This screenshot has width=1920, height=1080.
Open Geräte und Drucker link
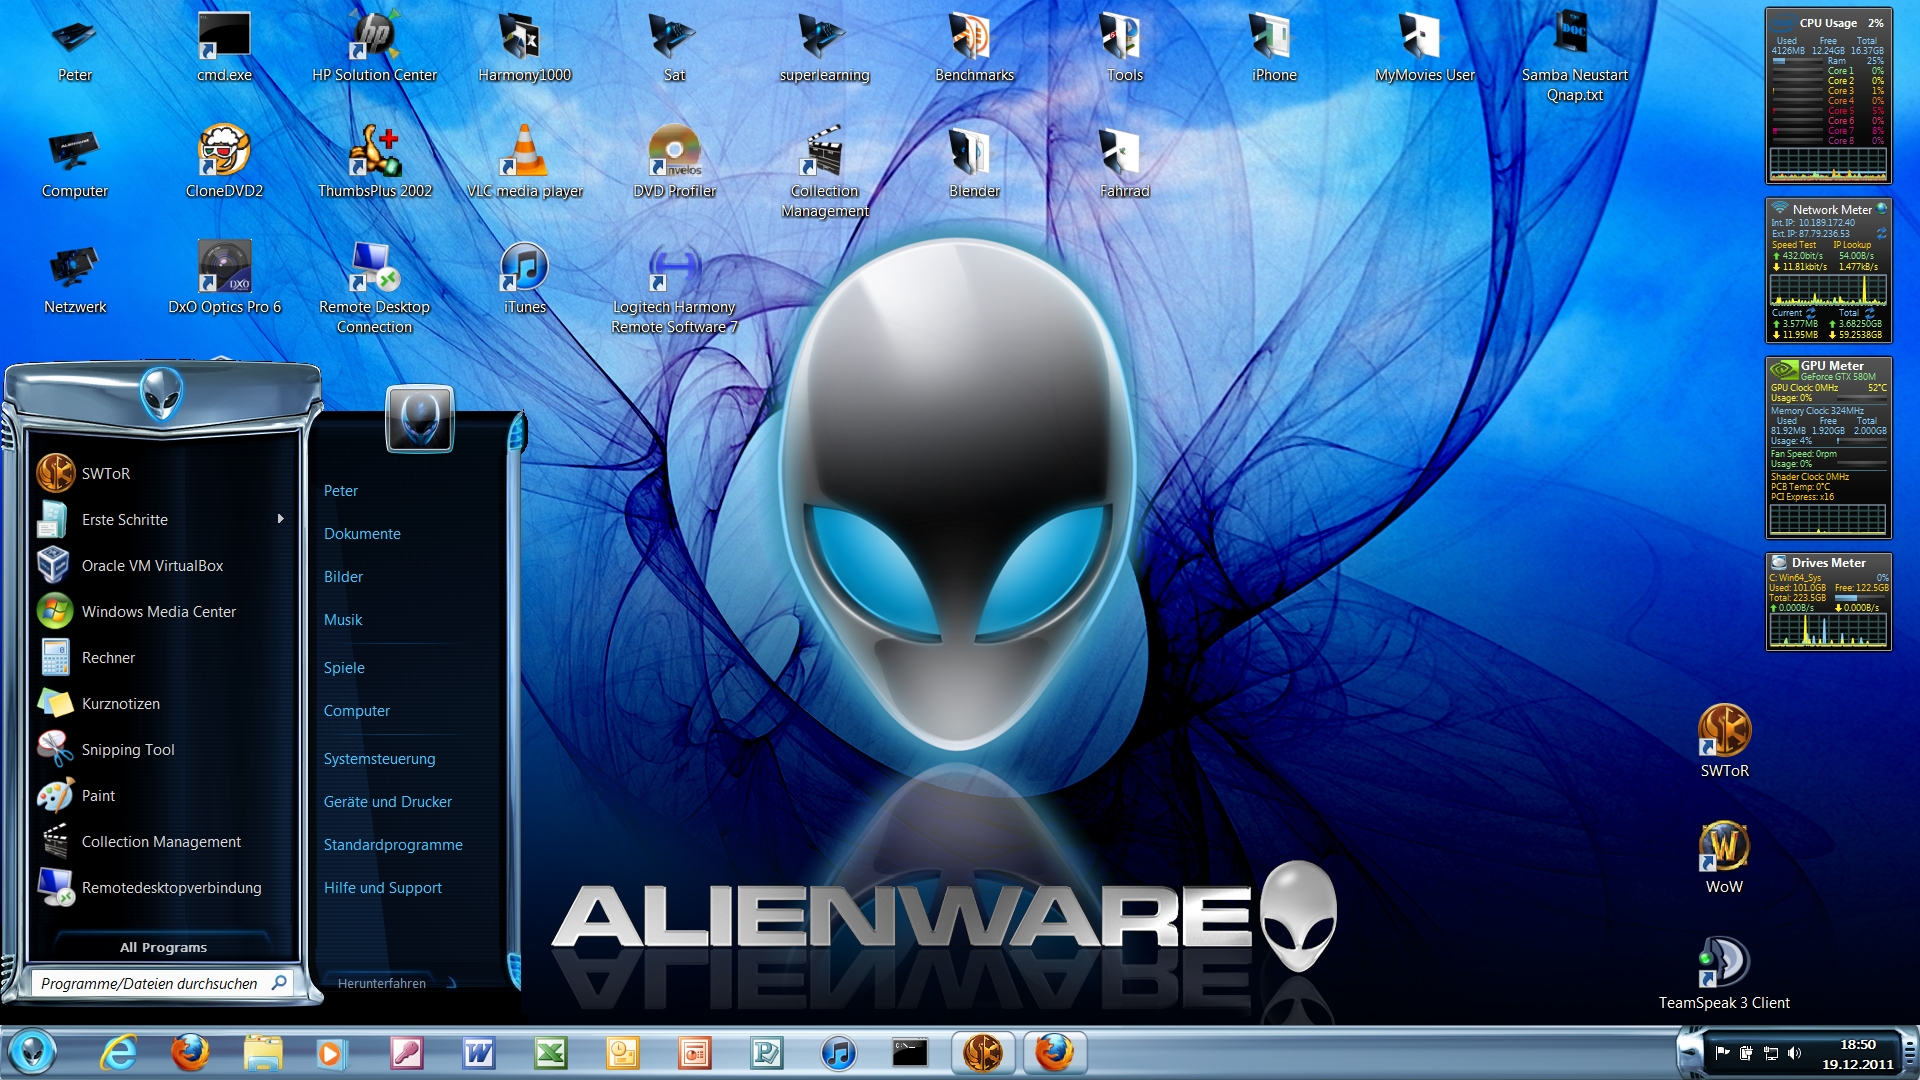click(x=387, y=802)
